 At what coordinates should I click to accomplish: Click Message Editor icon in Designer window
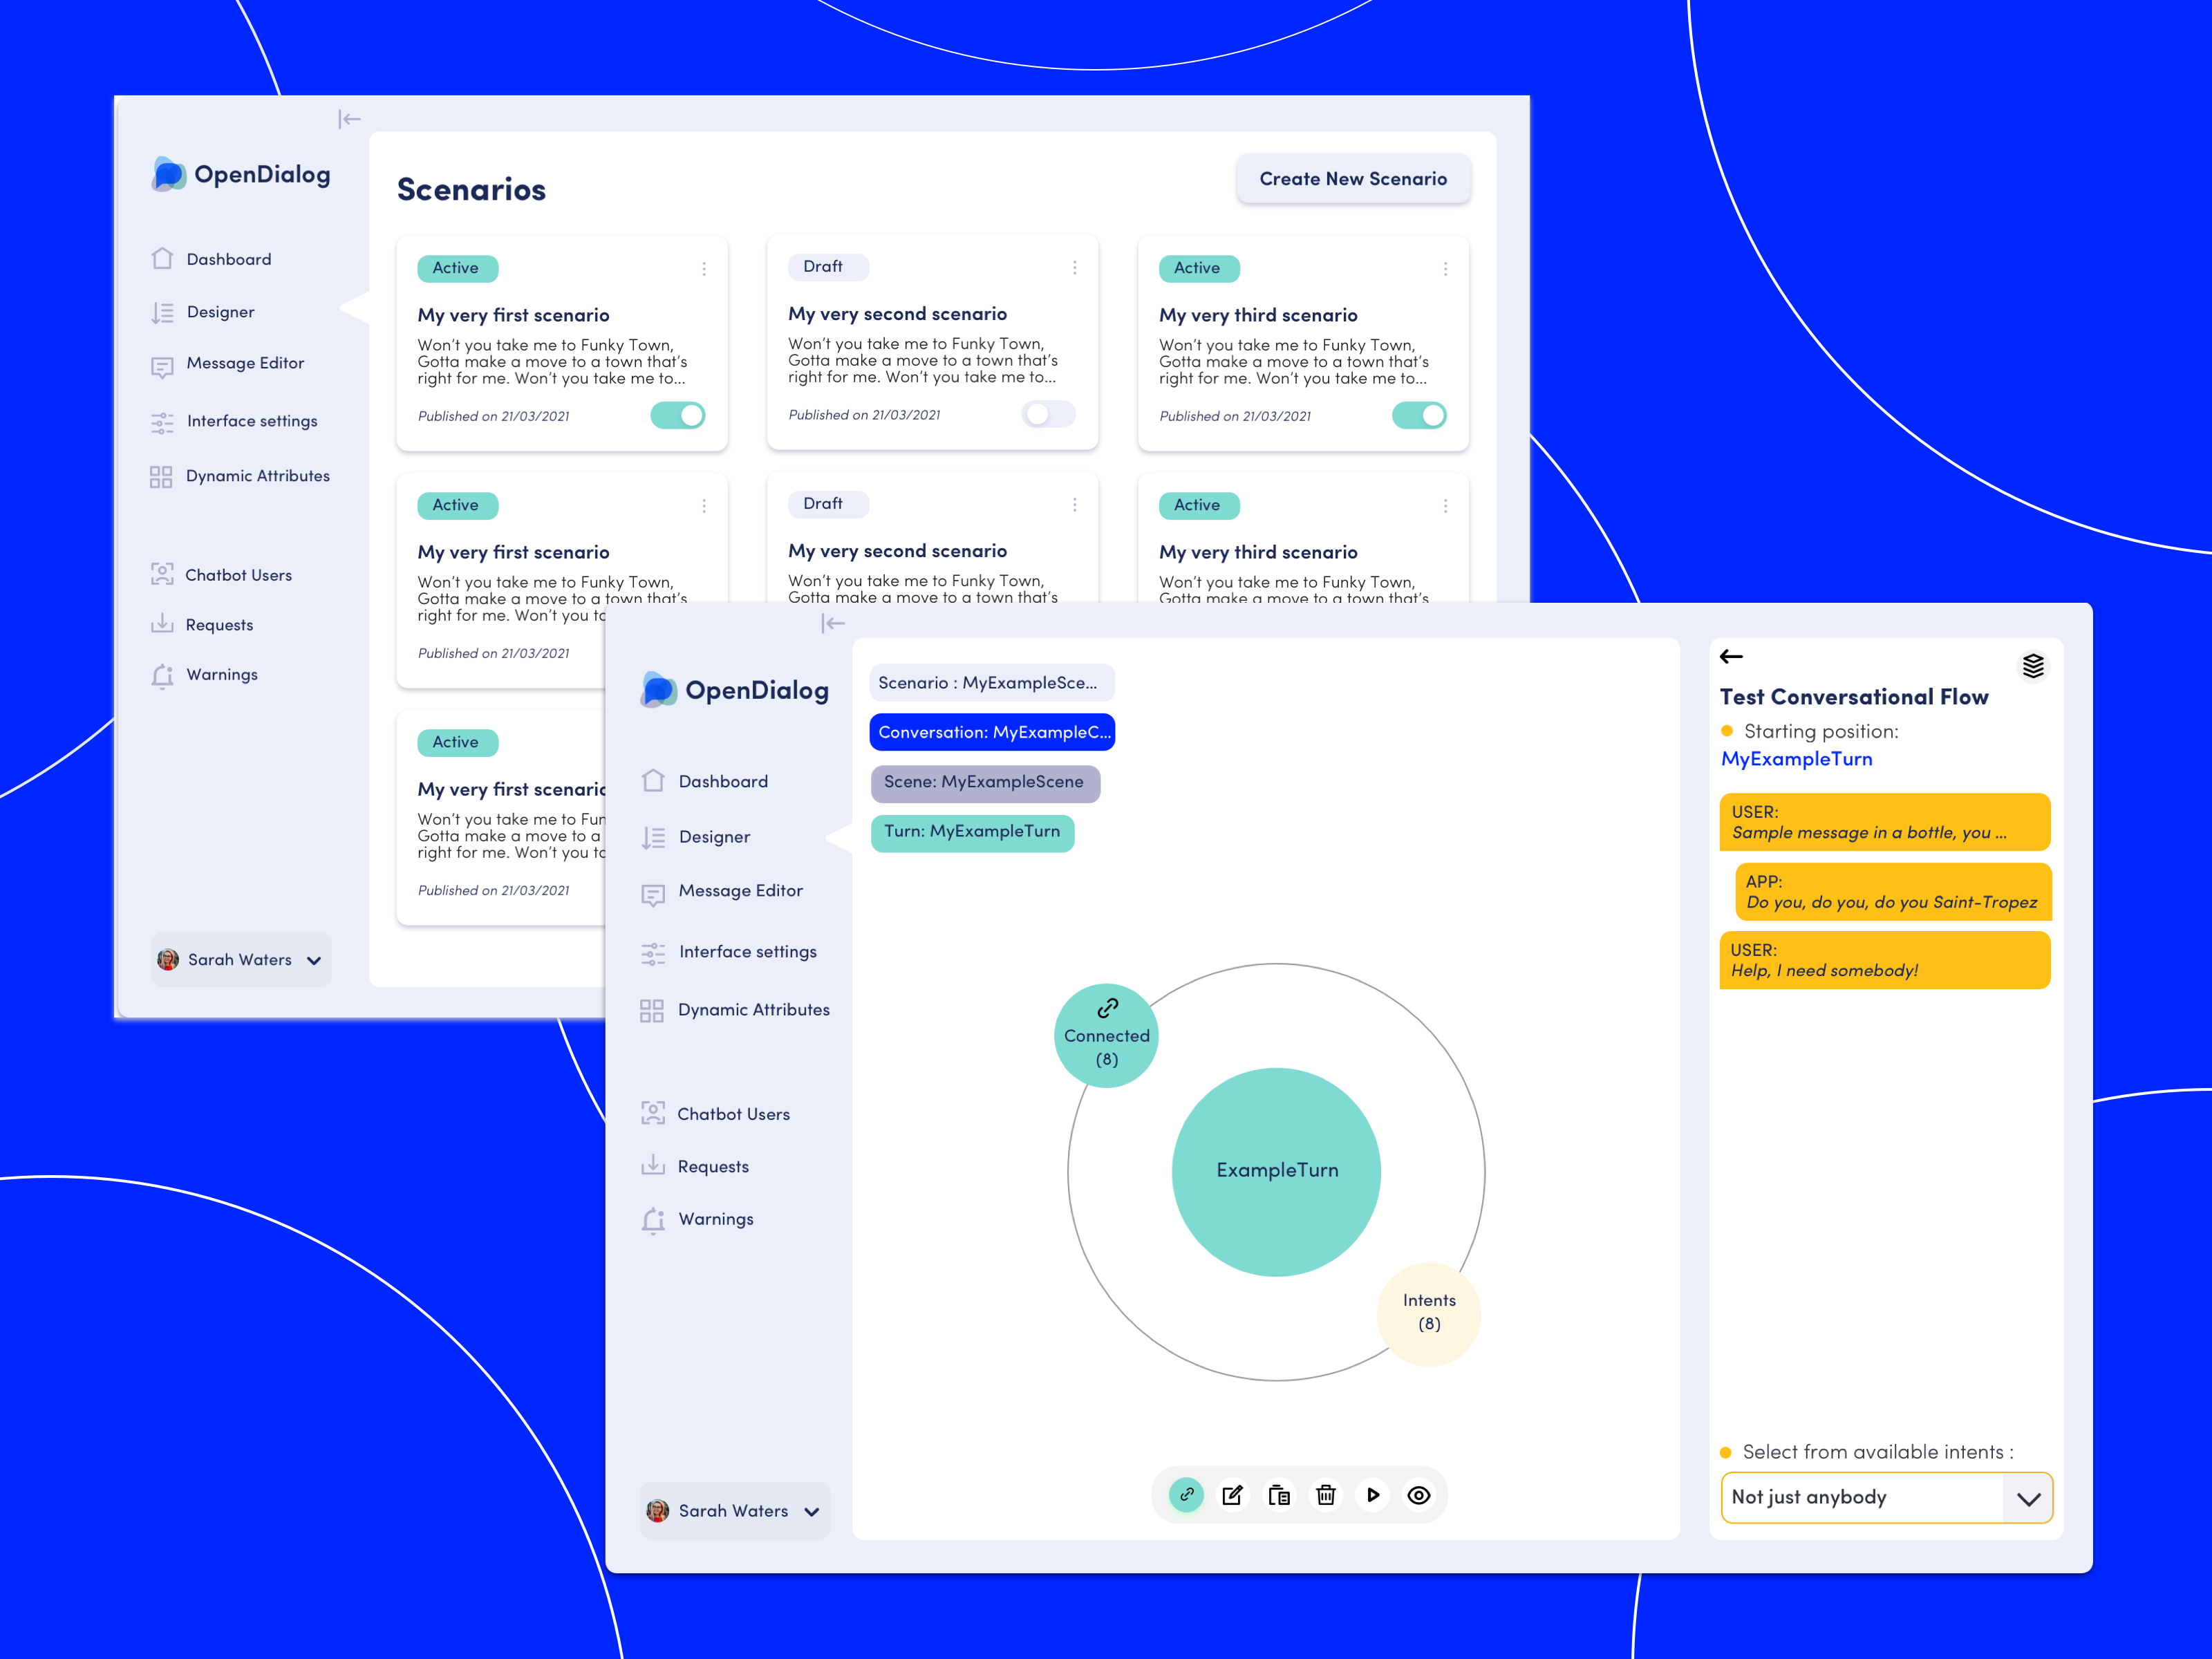[x=653, y=894]
